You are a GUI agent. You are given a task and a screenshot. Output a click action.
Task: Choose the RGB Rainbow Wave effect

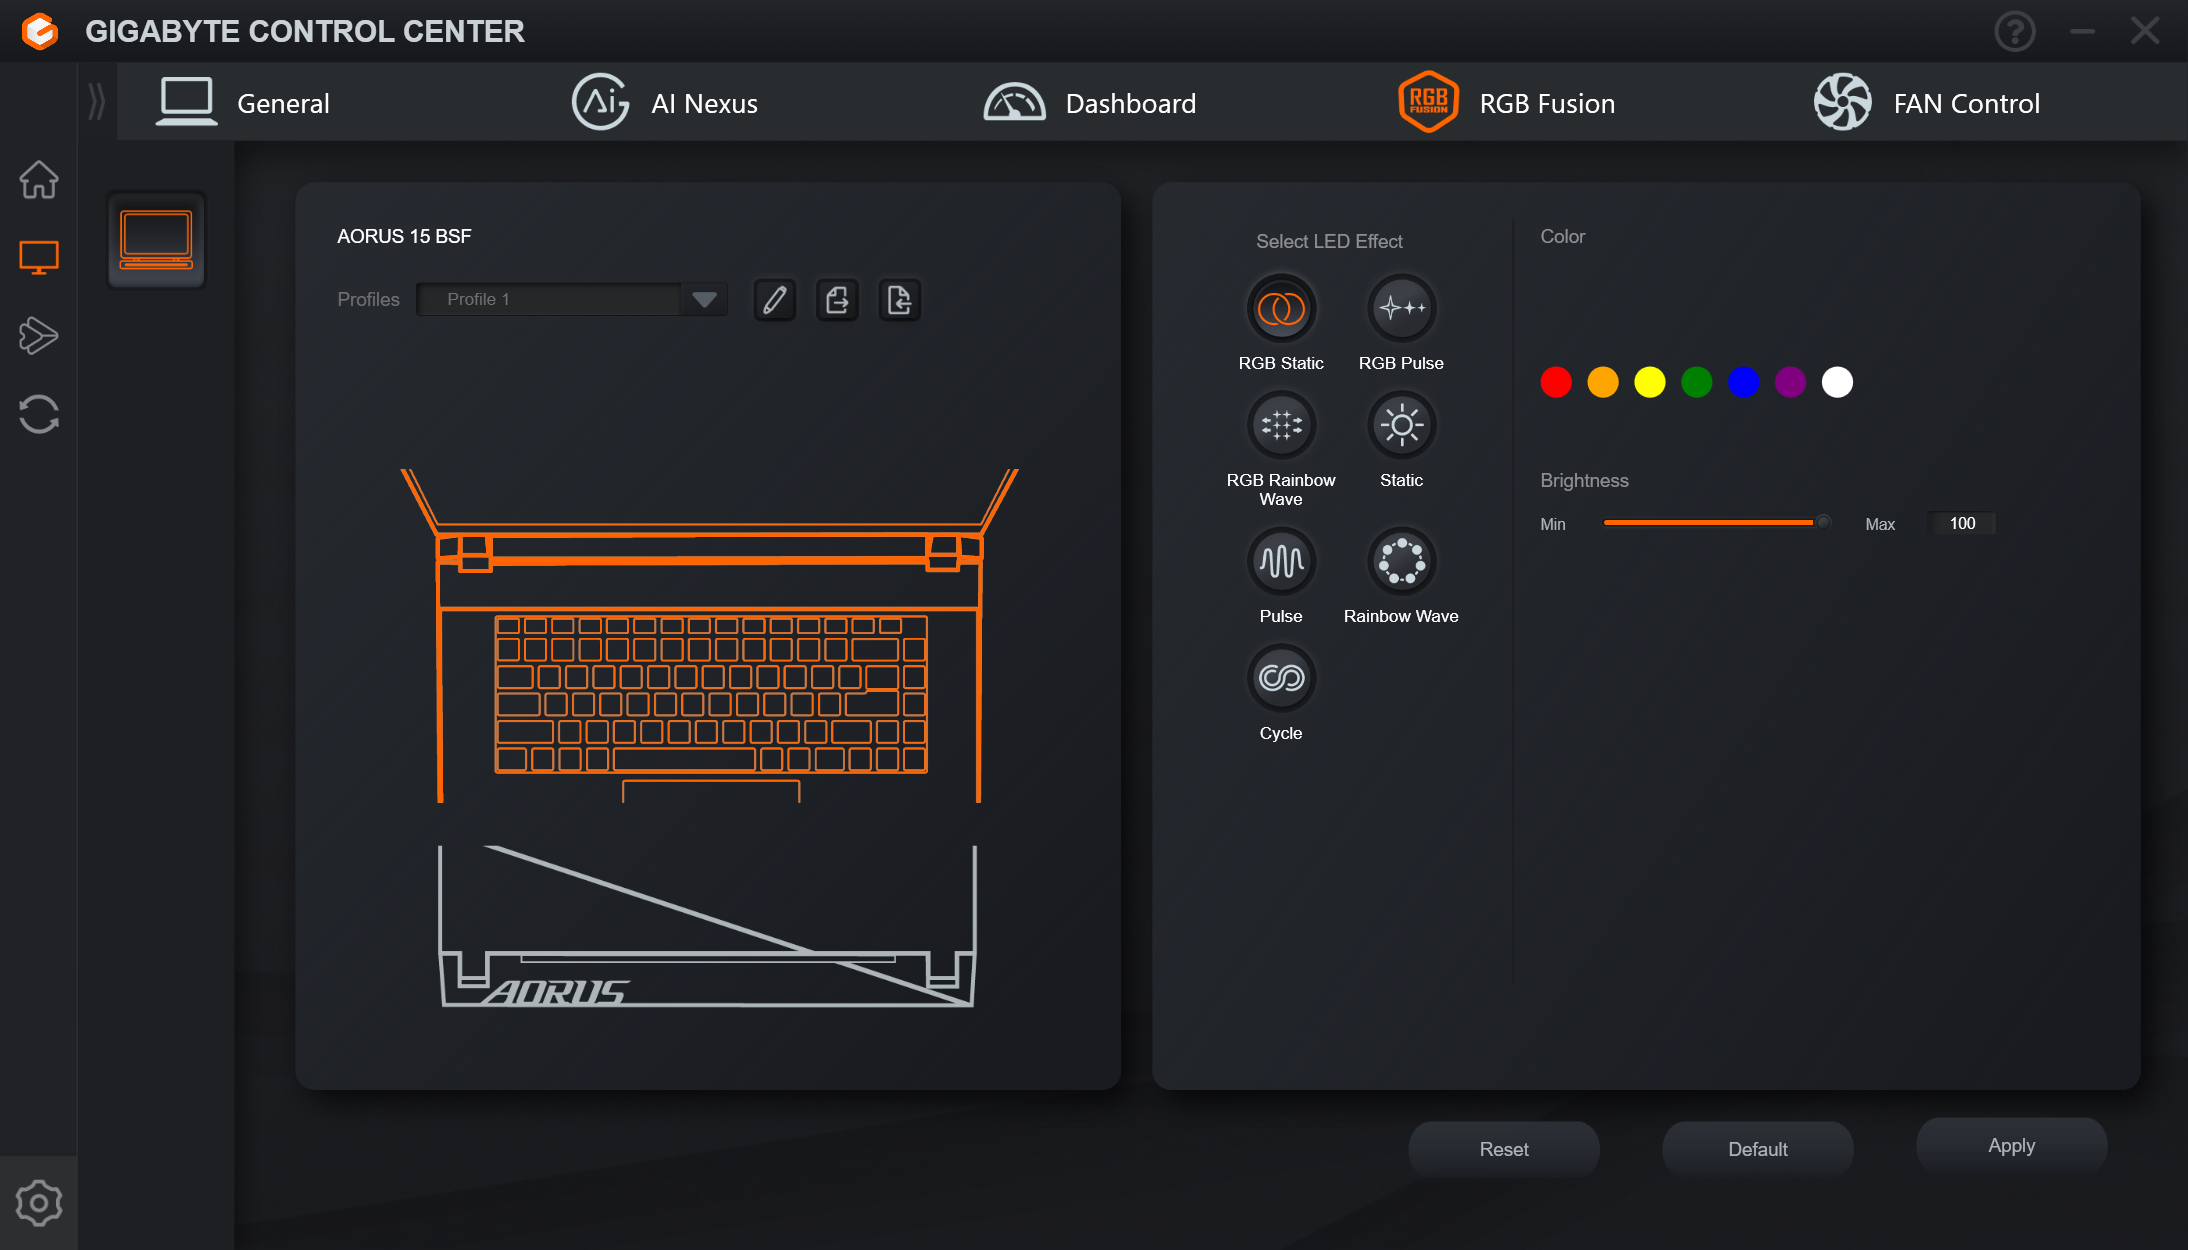[x=1280, y=426]
